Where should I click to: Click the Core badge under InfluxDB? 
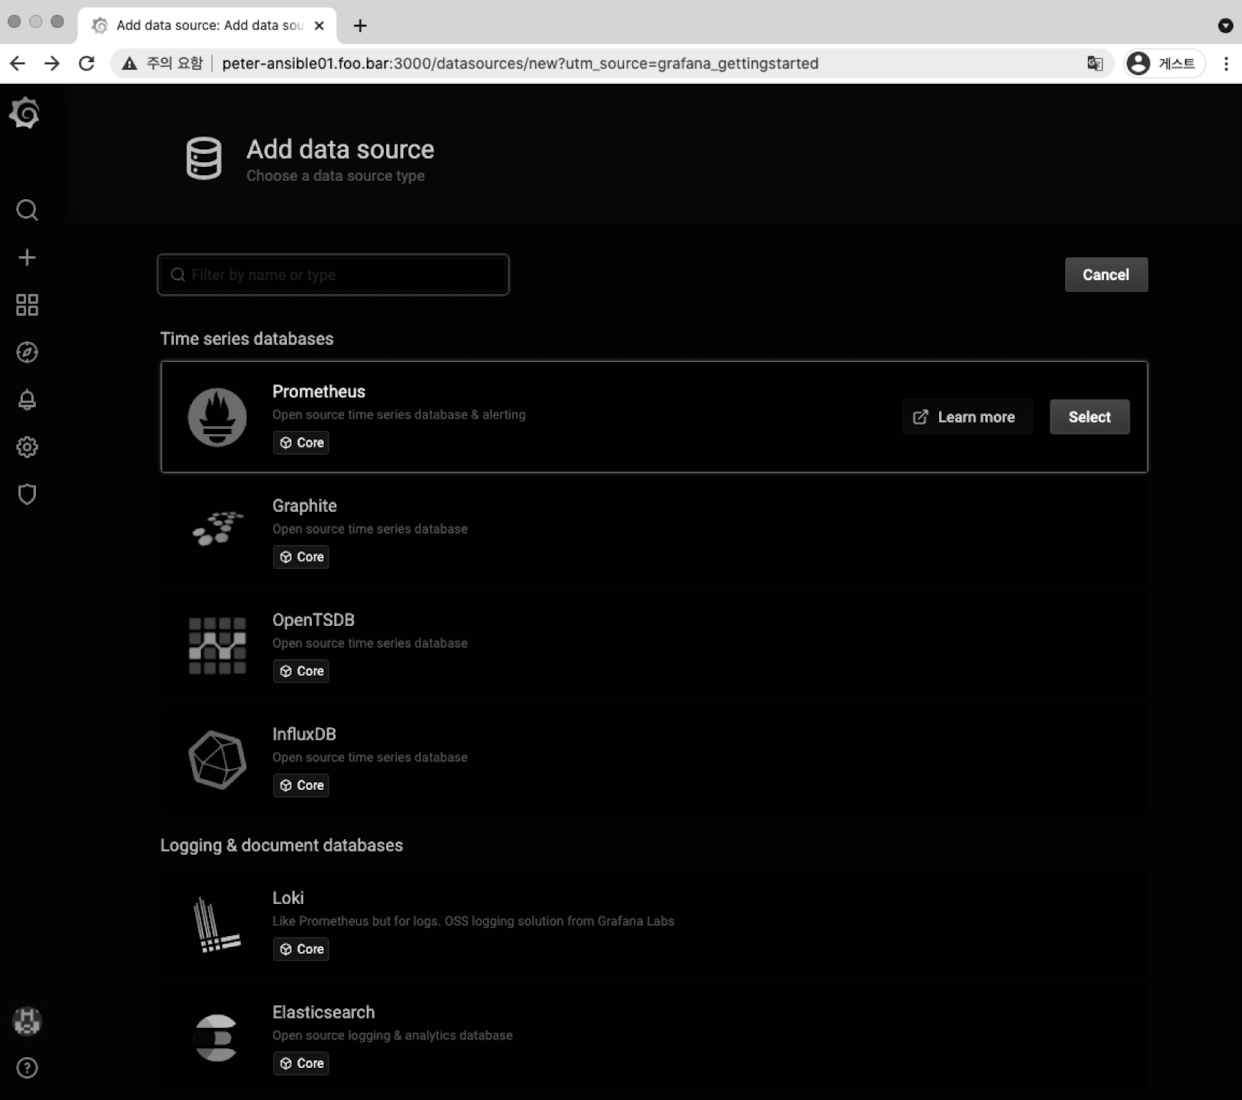point(301,784)
